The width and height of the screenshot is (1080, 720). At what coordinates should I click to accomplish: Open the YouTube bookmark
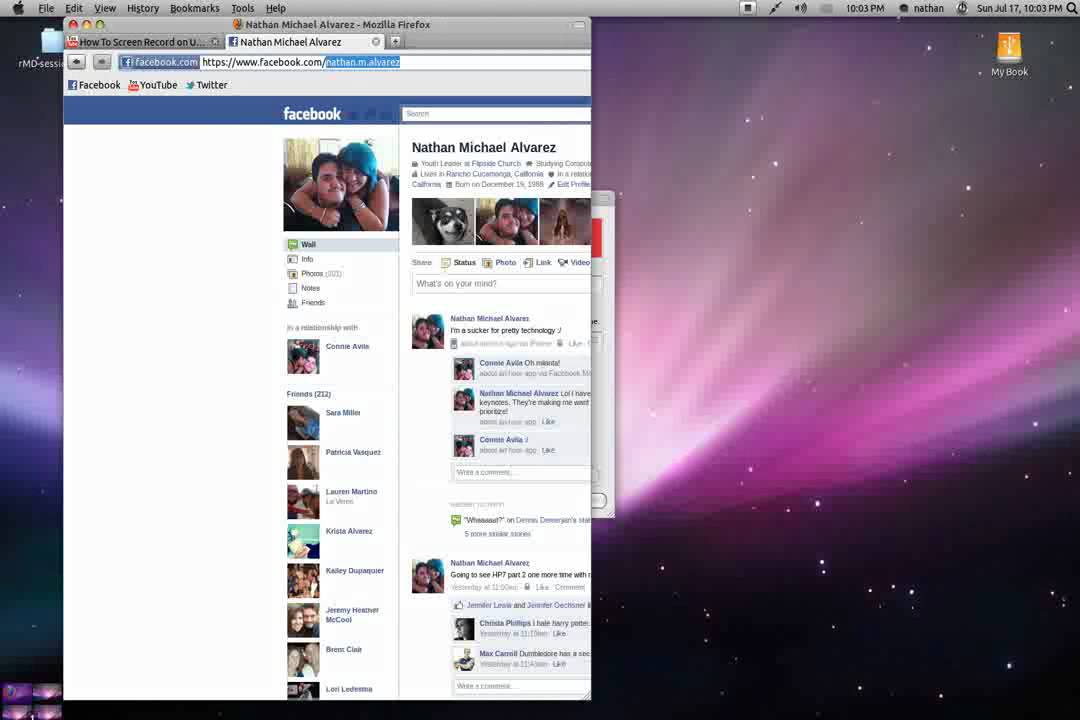153,85
